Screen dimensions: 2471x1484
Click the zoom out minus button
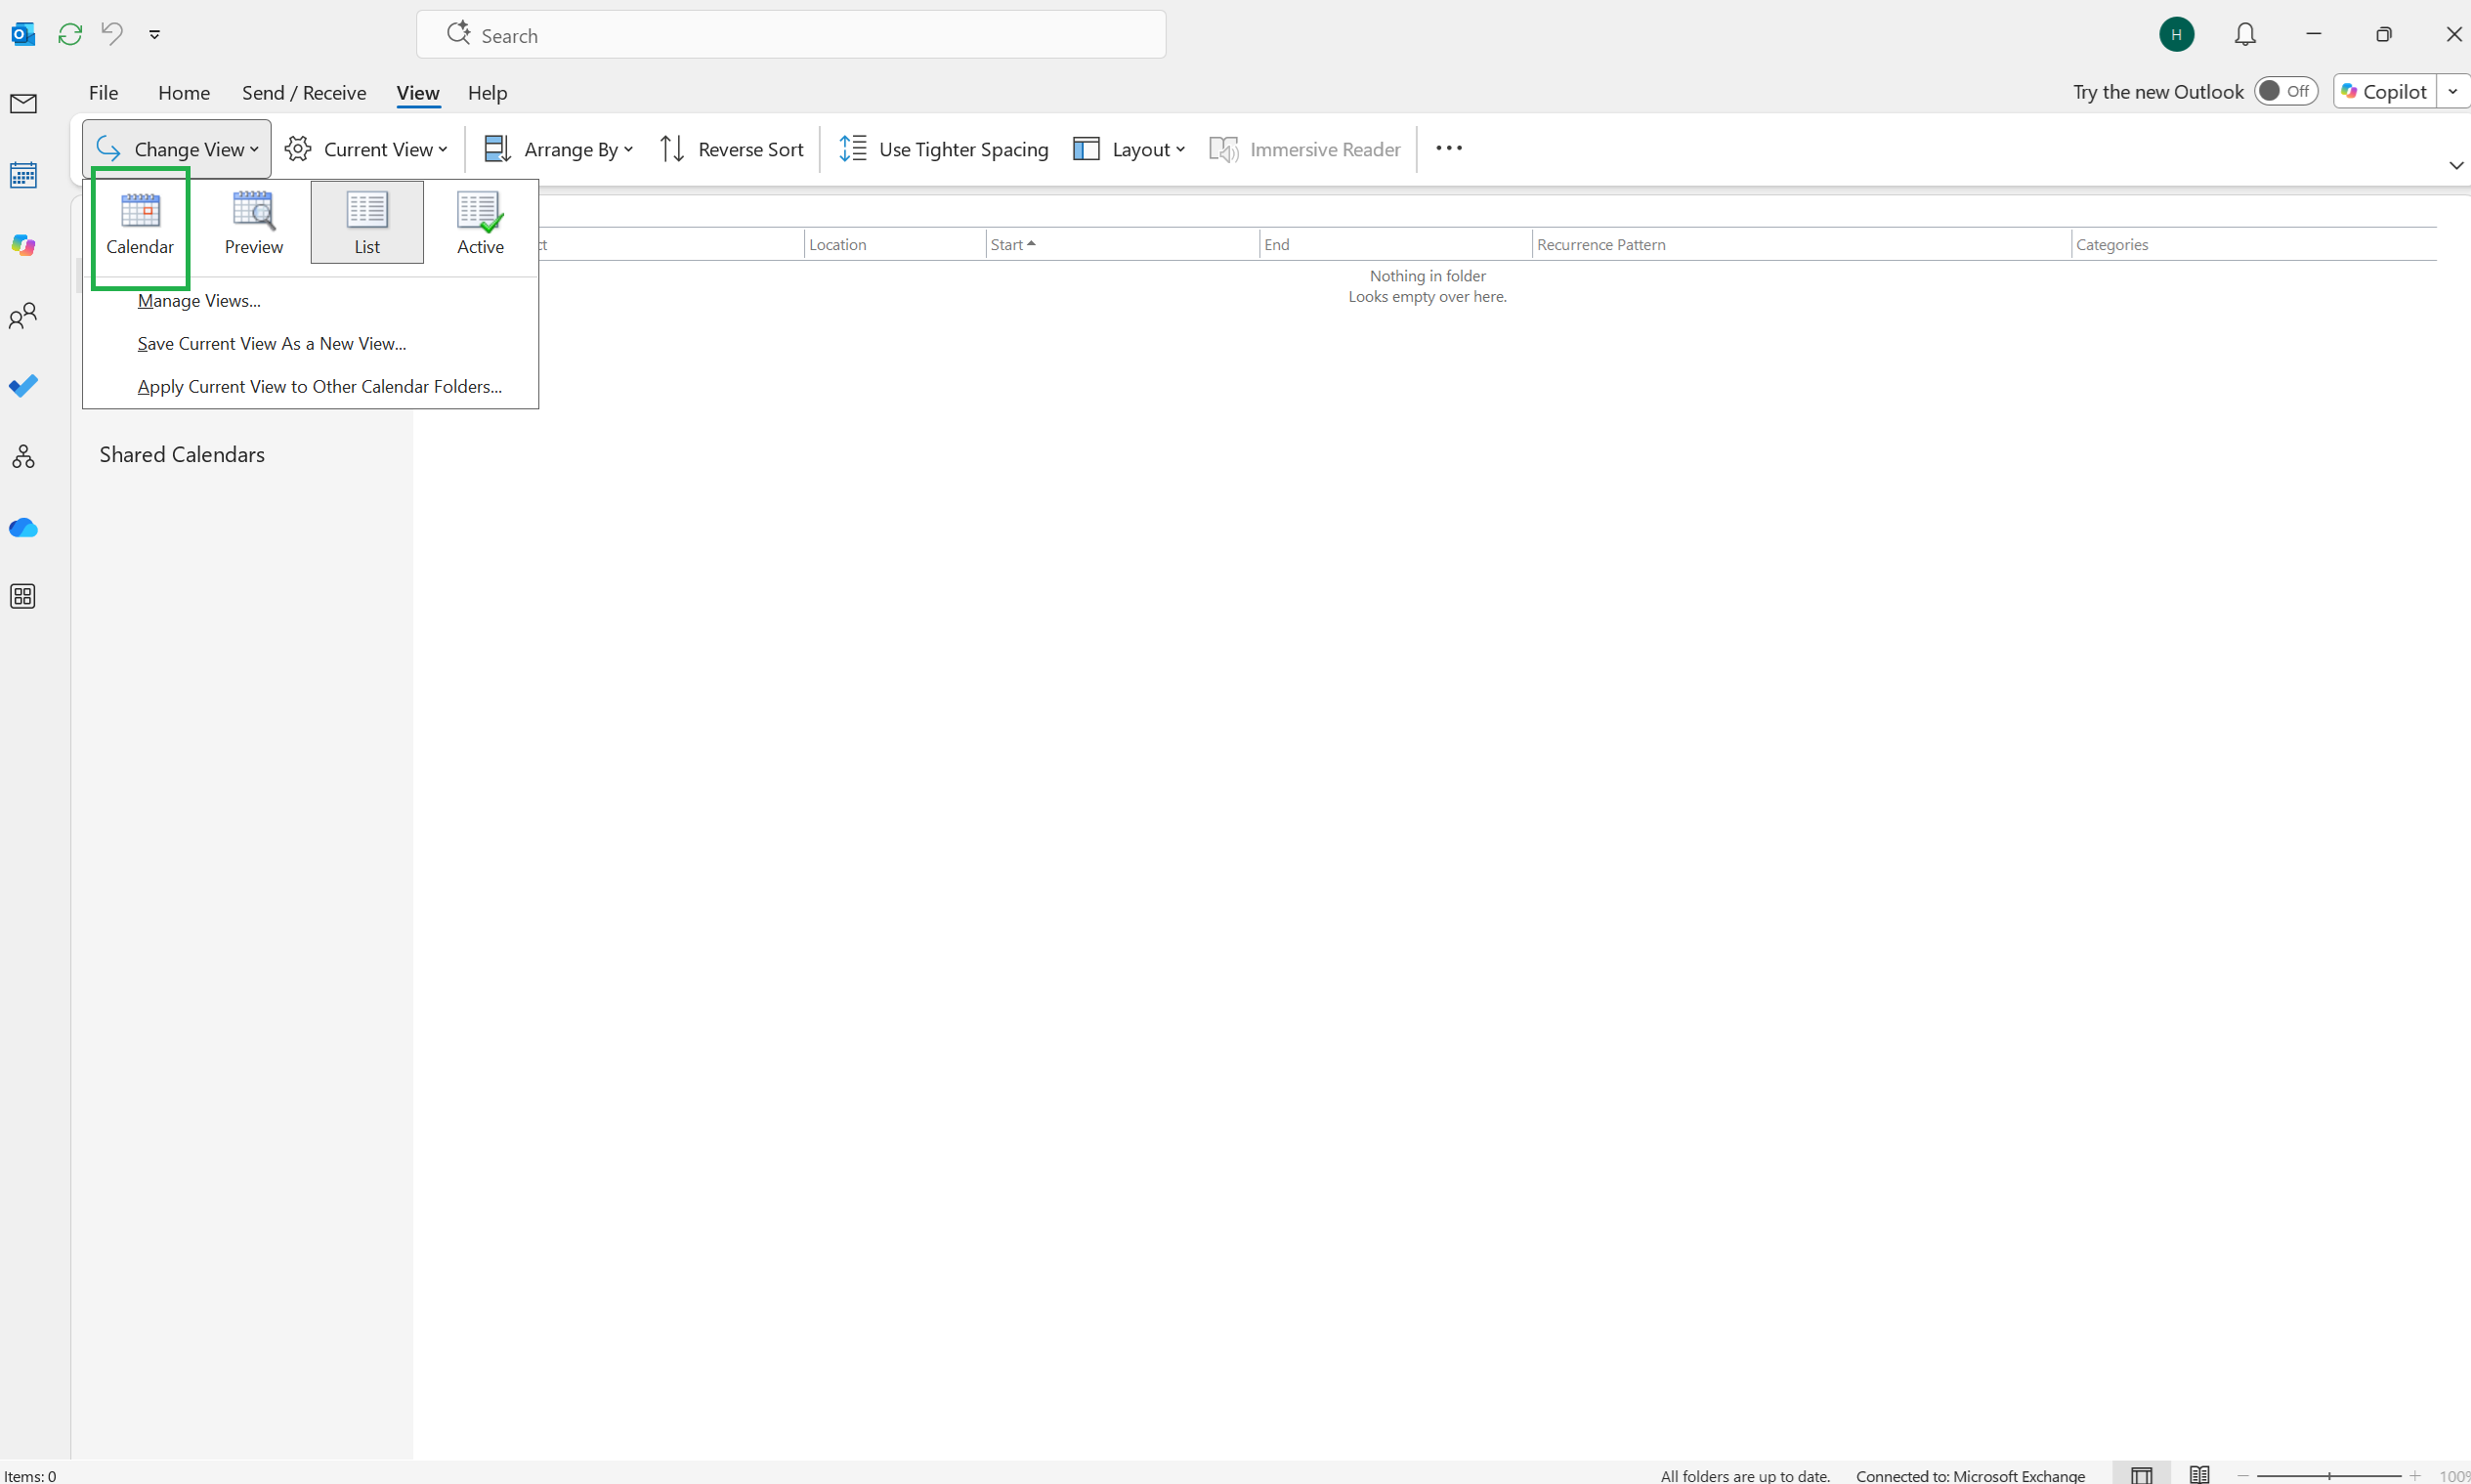tap(2243, 1475)
